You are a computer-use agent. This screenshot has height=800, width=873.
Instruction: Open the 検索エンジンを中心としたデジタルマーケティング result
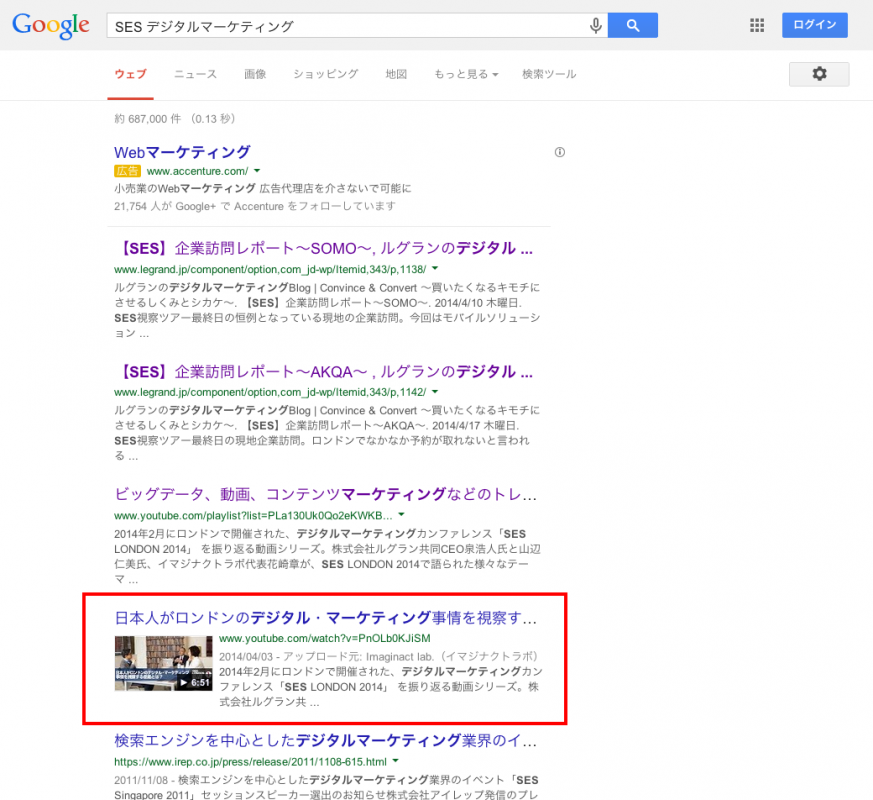click(325, 741)
